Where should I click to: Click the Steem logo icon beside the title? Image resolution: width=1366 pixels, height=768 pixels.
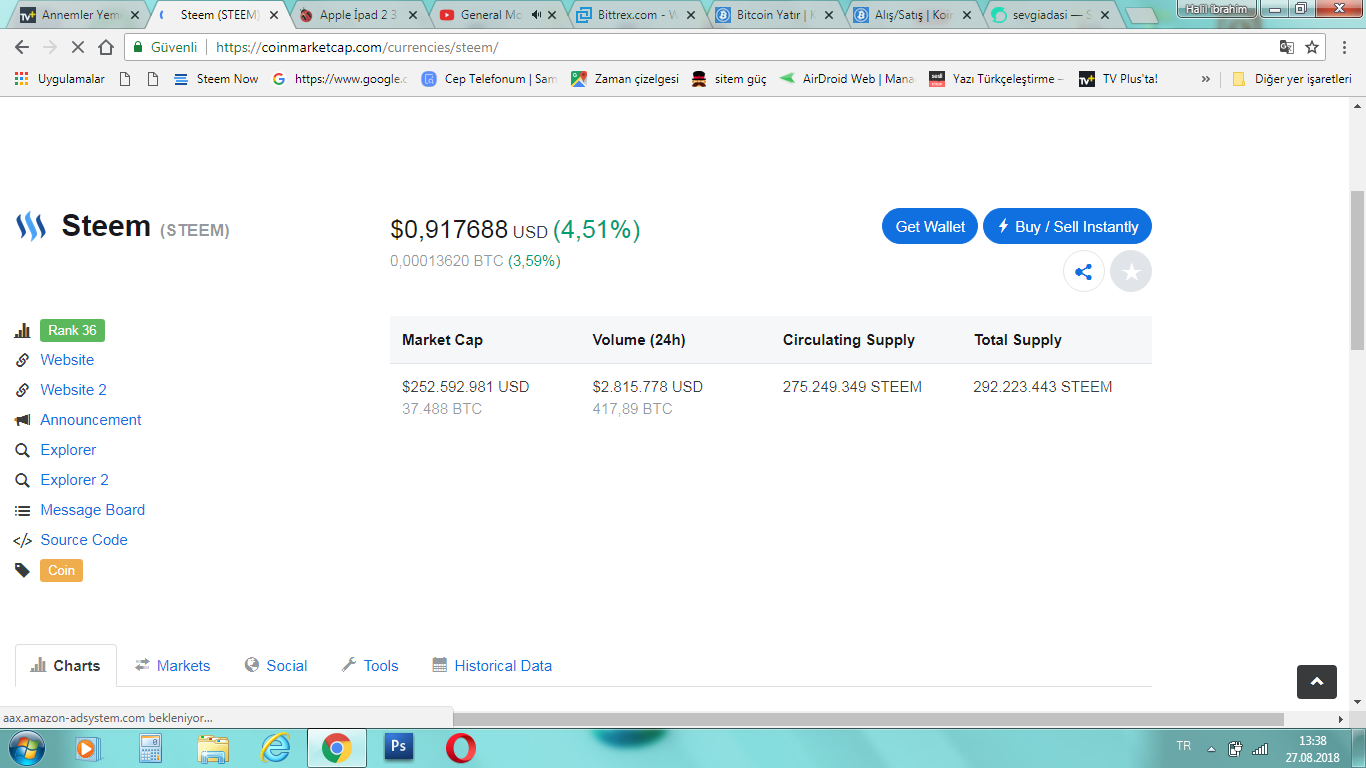tap(31, 226)
